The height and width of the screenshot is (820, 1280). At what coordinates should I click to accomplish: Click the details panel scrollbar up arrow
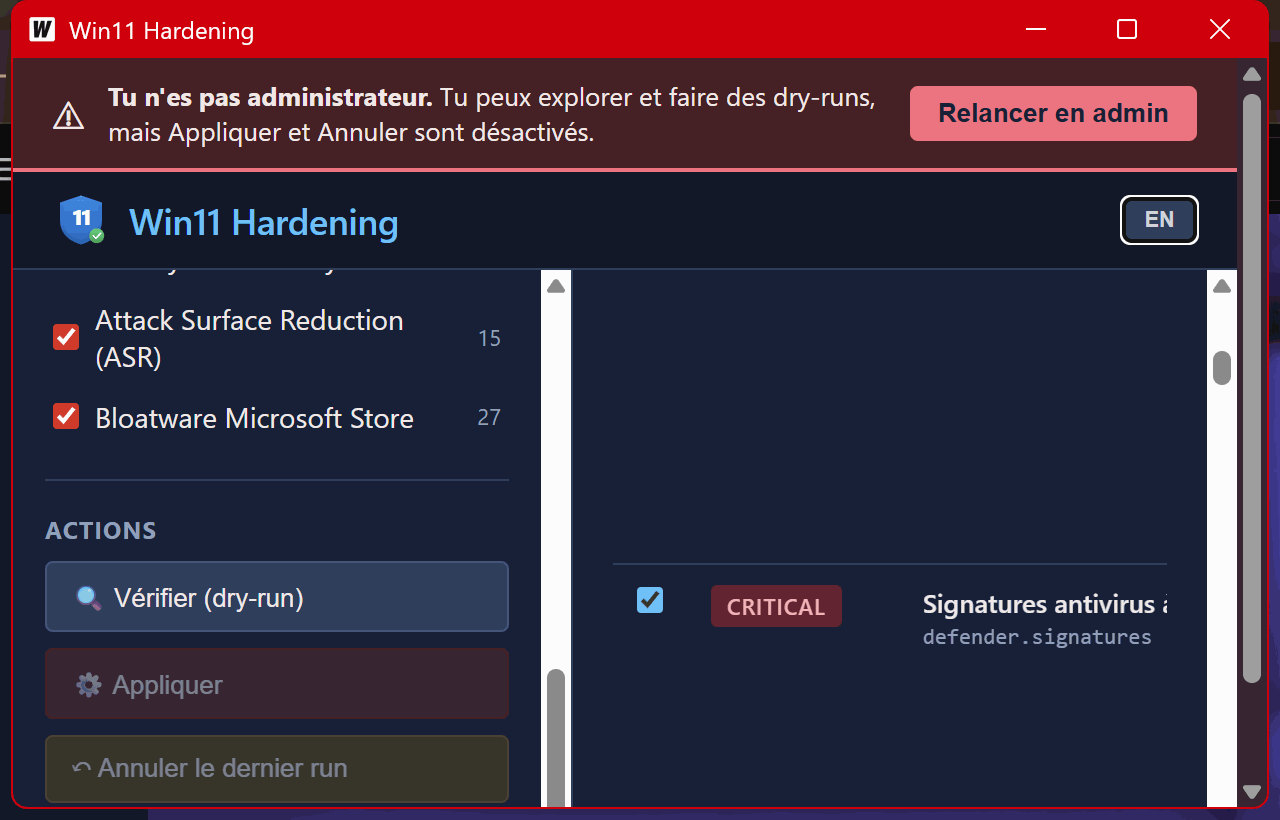point(1222,287)
